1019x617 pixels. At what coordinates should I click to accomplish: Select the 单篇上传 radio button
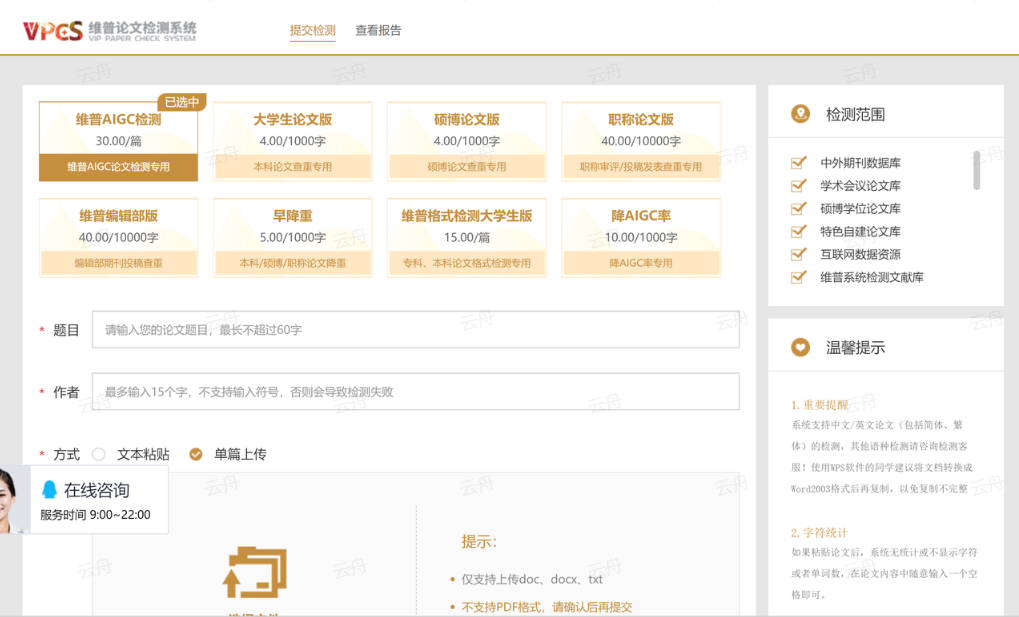(x=196, y=454)
